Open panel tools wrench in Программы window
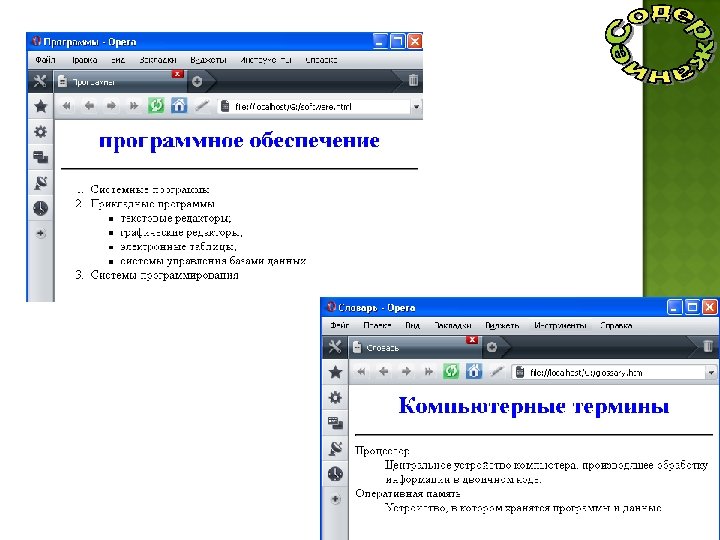 tap(40, 81)
